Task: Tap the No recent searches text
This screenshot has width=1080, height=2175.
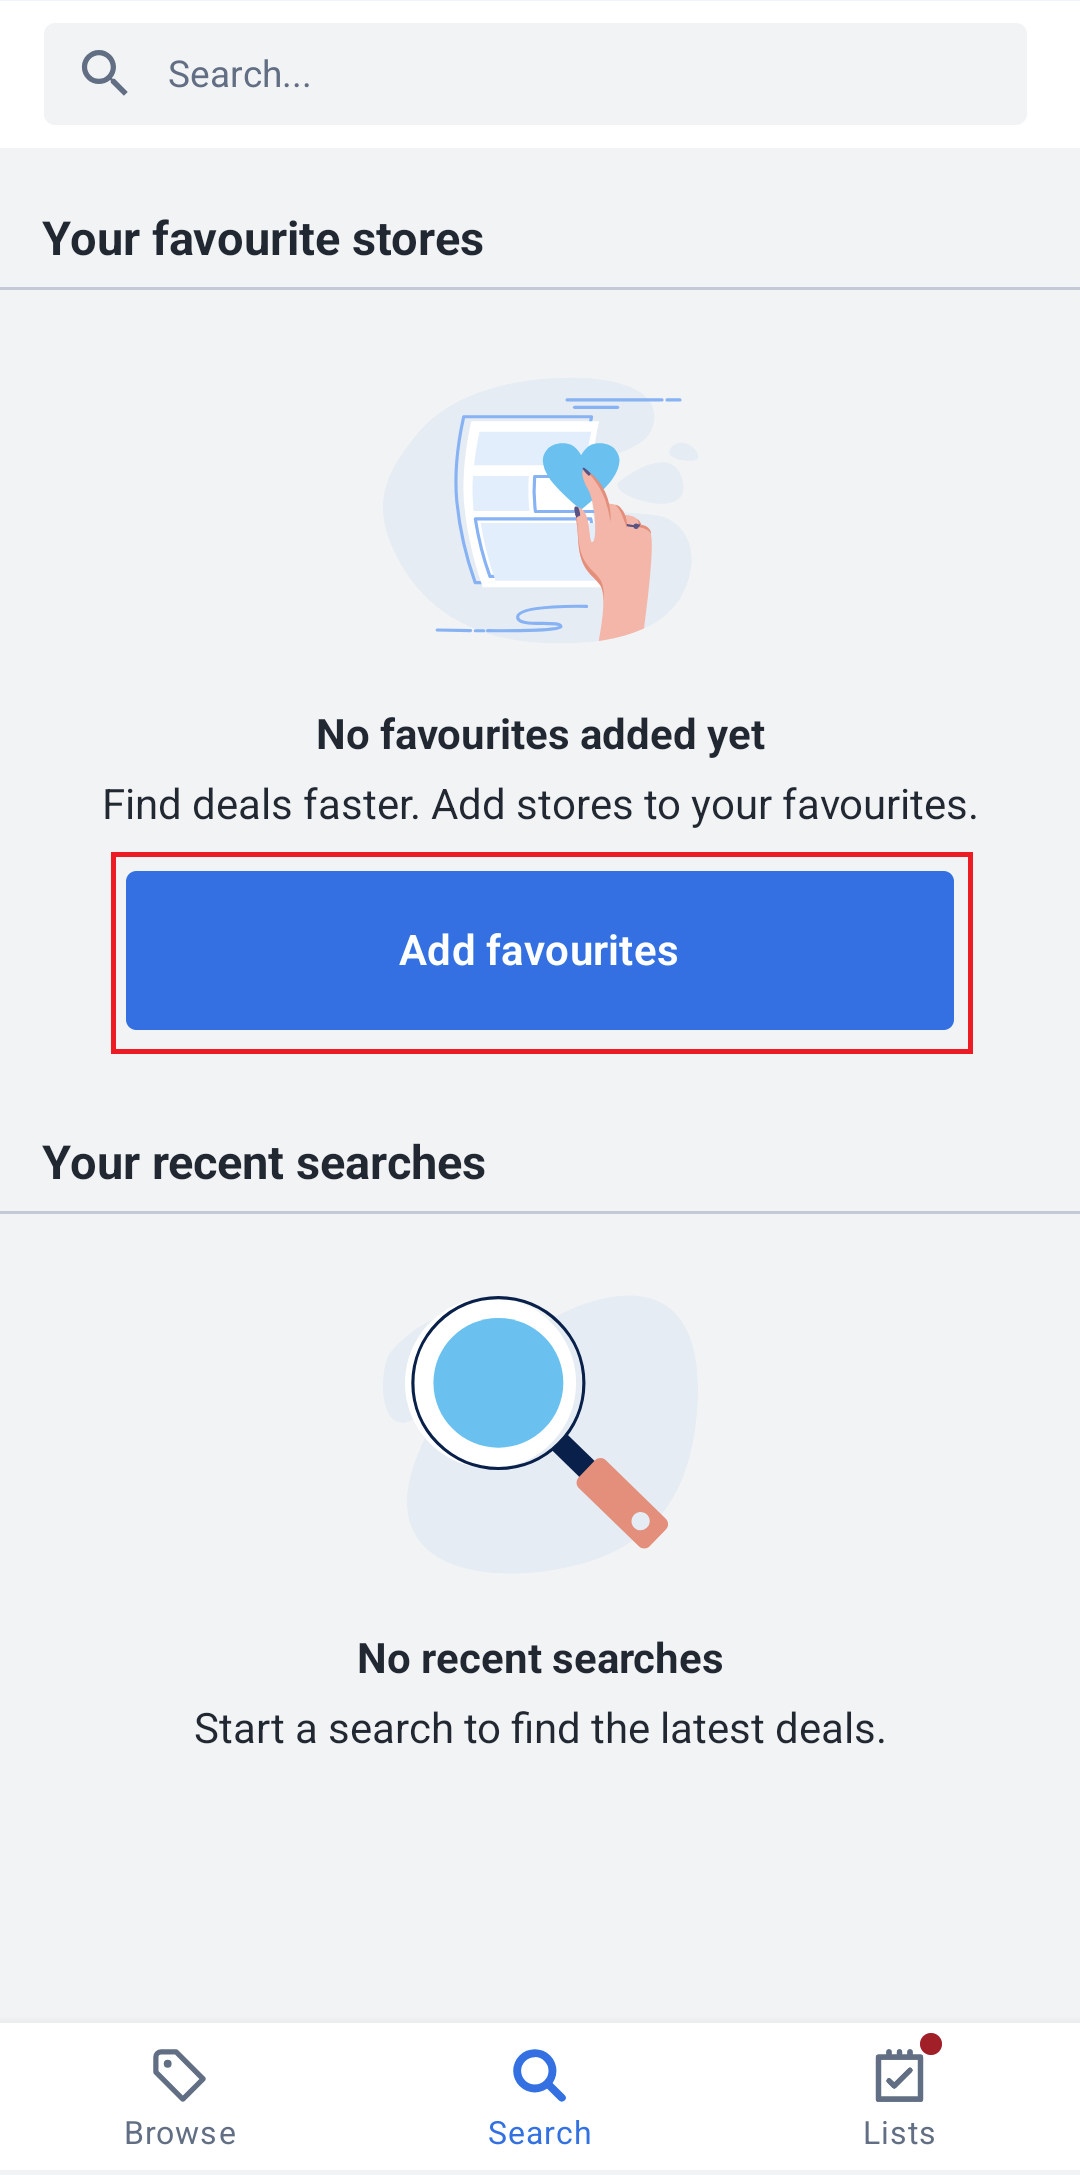Action: coord(540,1659)
